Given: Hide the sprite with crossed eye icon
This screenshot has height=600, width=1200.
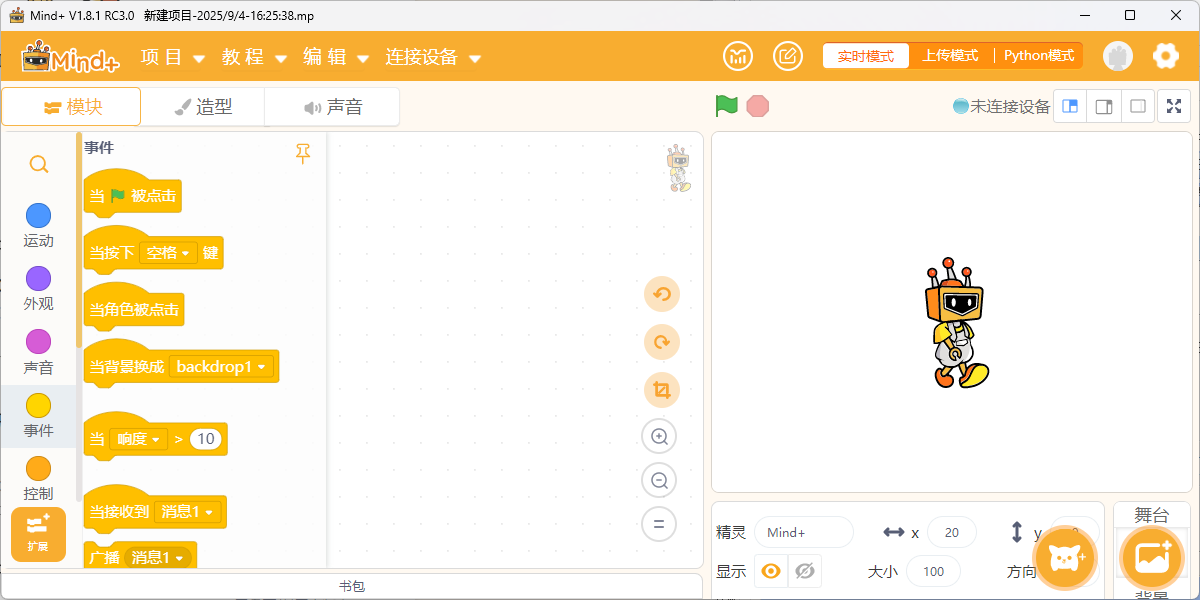Looking at the screenshot, I should (804, 571).
